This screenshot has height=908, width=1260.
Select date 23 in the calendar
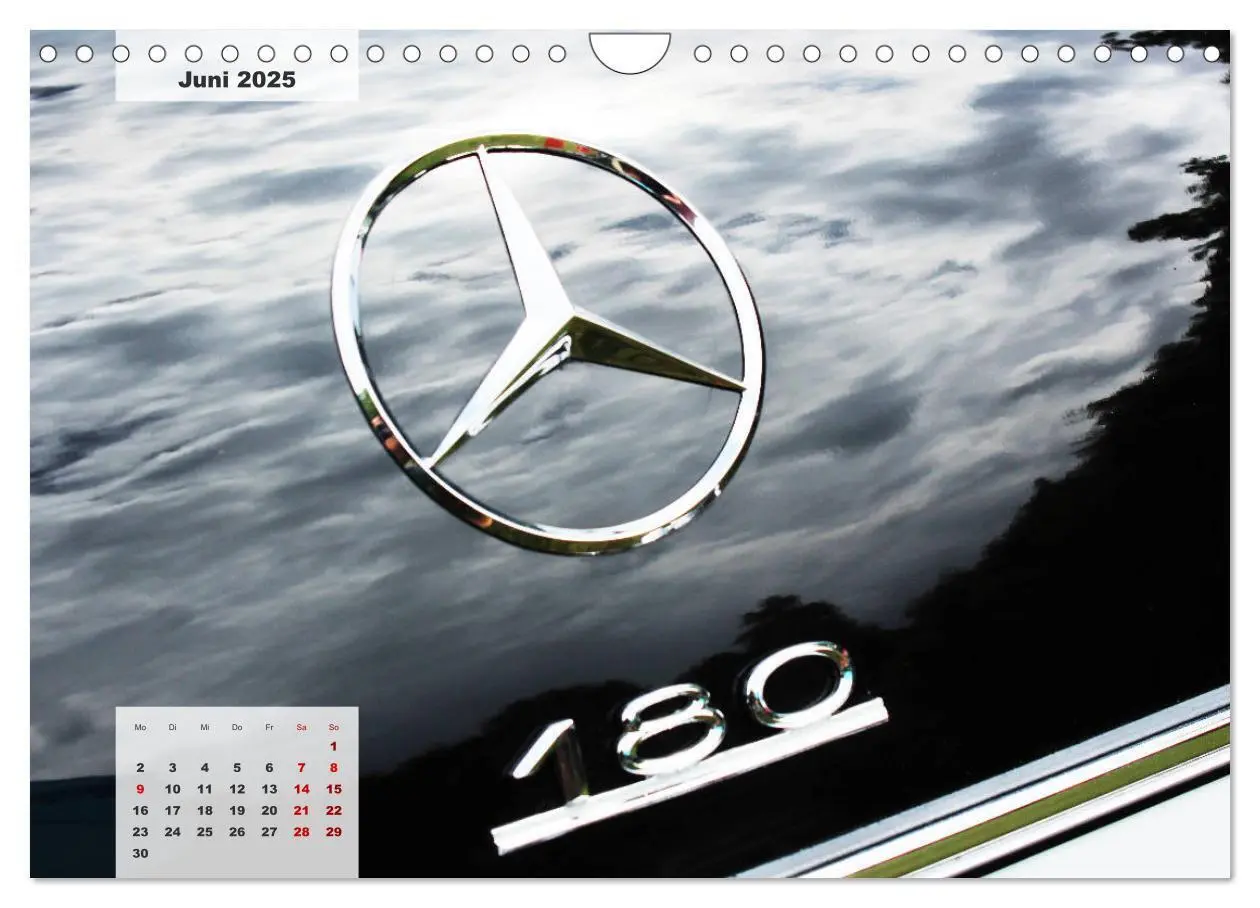pyautogui.click(x=140, y=832)
